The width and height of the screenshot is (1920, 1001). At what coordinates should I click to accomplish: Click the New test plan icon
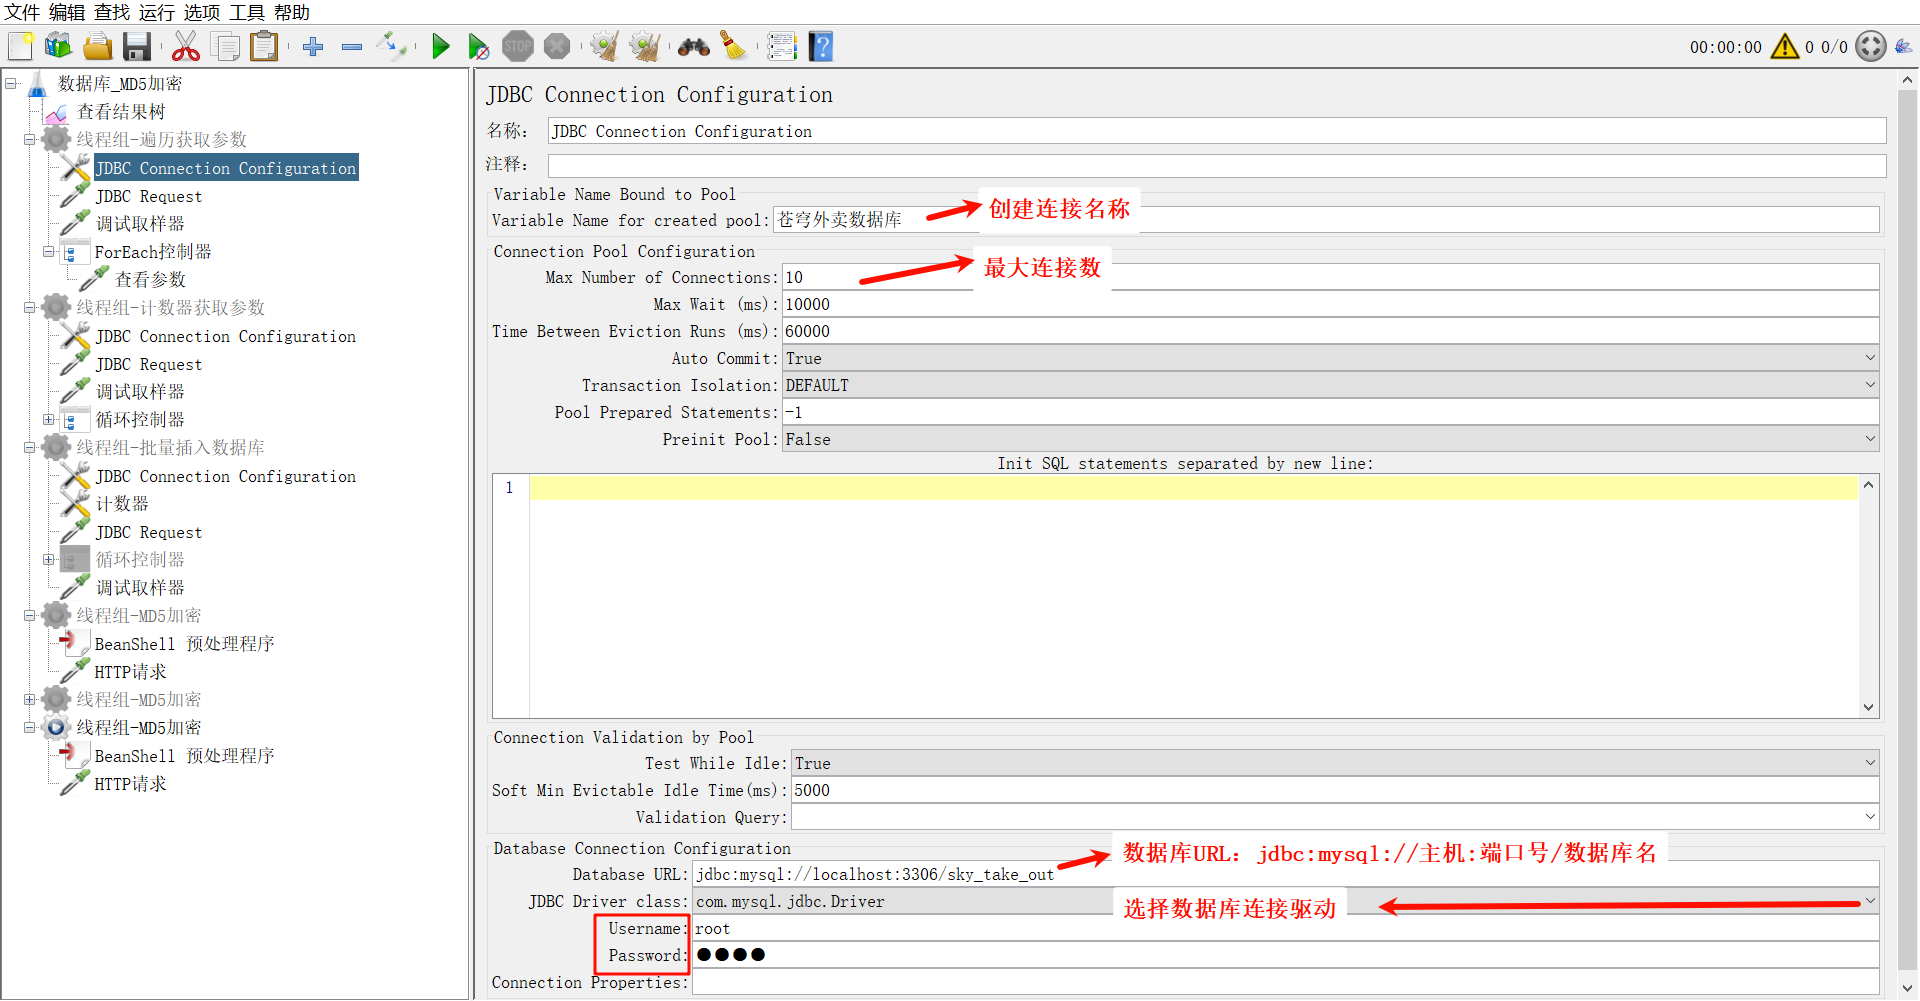click(x=21, y=46)
